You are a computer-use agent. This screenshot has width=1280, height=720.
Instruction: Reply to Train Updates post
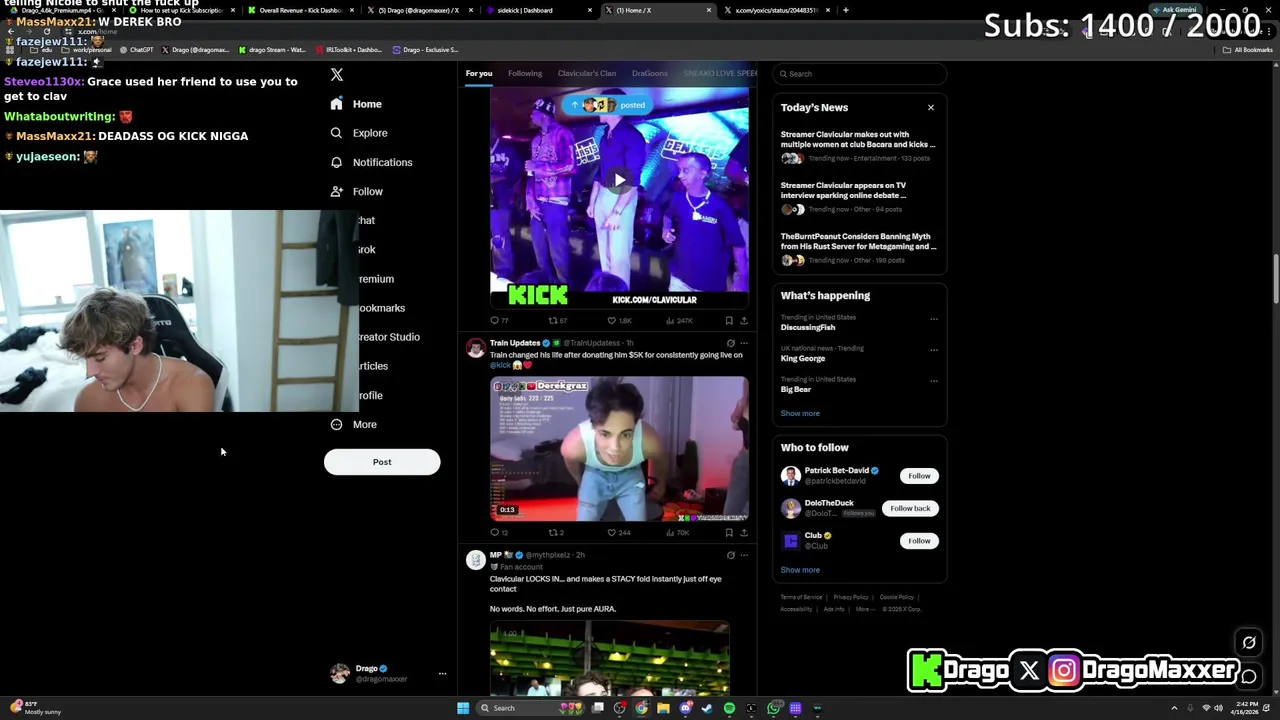click(x=498, y=532)
